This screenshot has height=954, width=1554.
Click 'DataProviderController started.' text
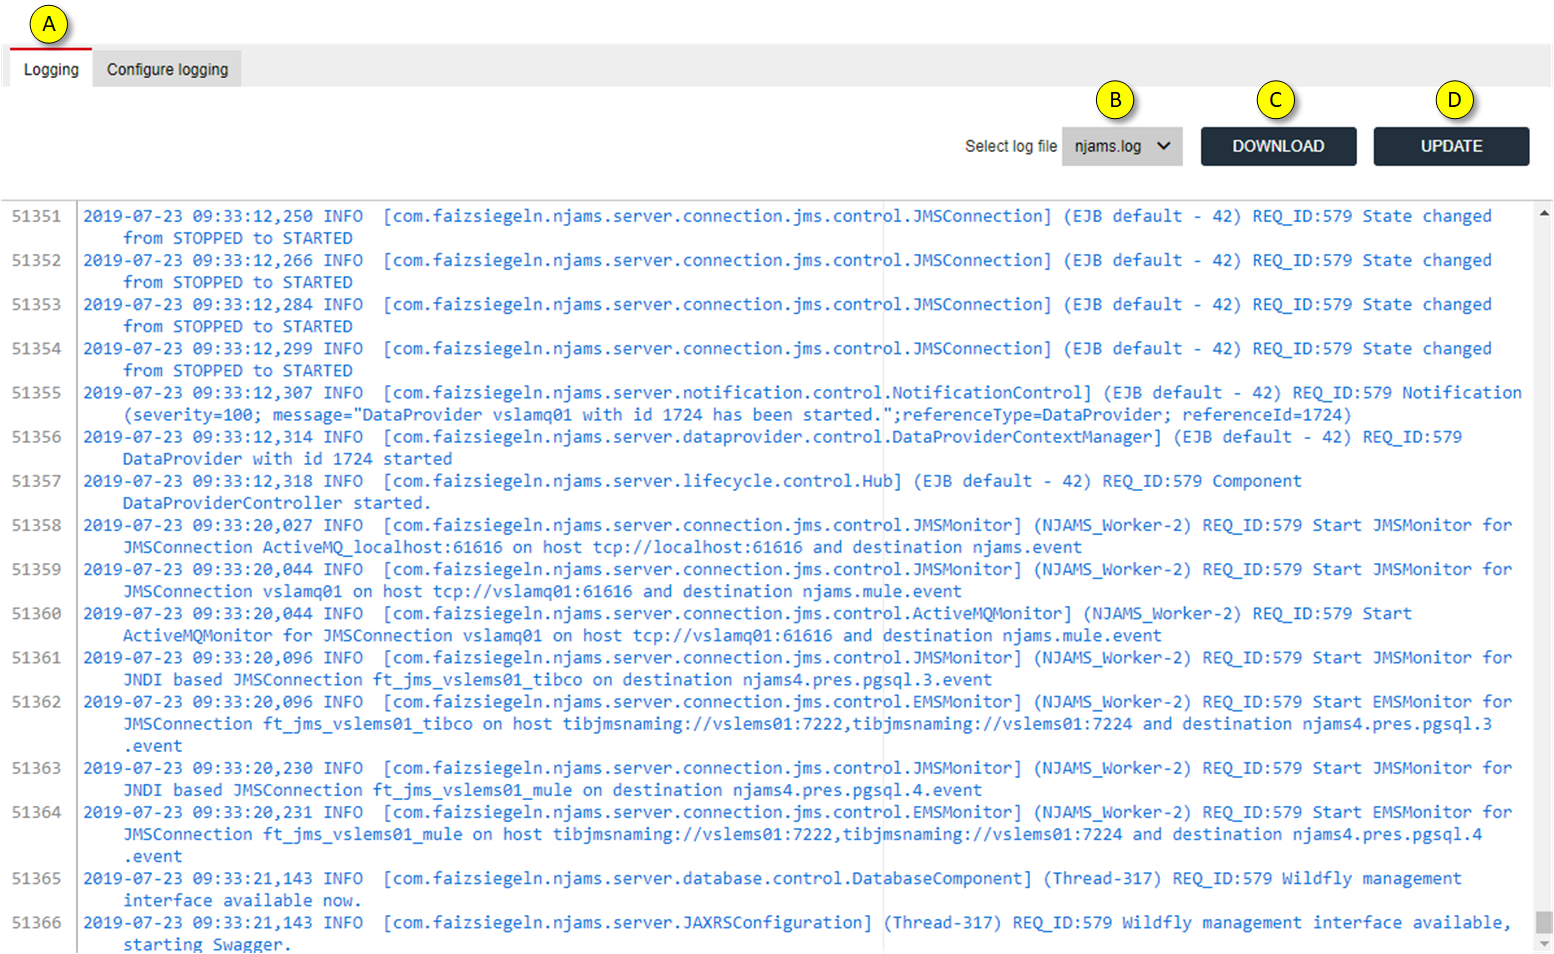pyautogui.click(x=277, y=503)
